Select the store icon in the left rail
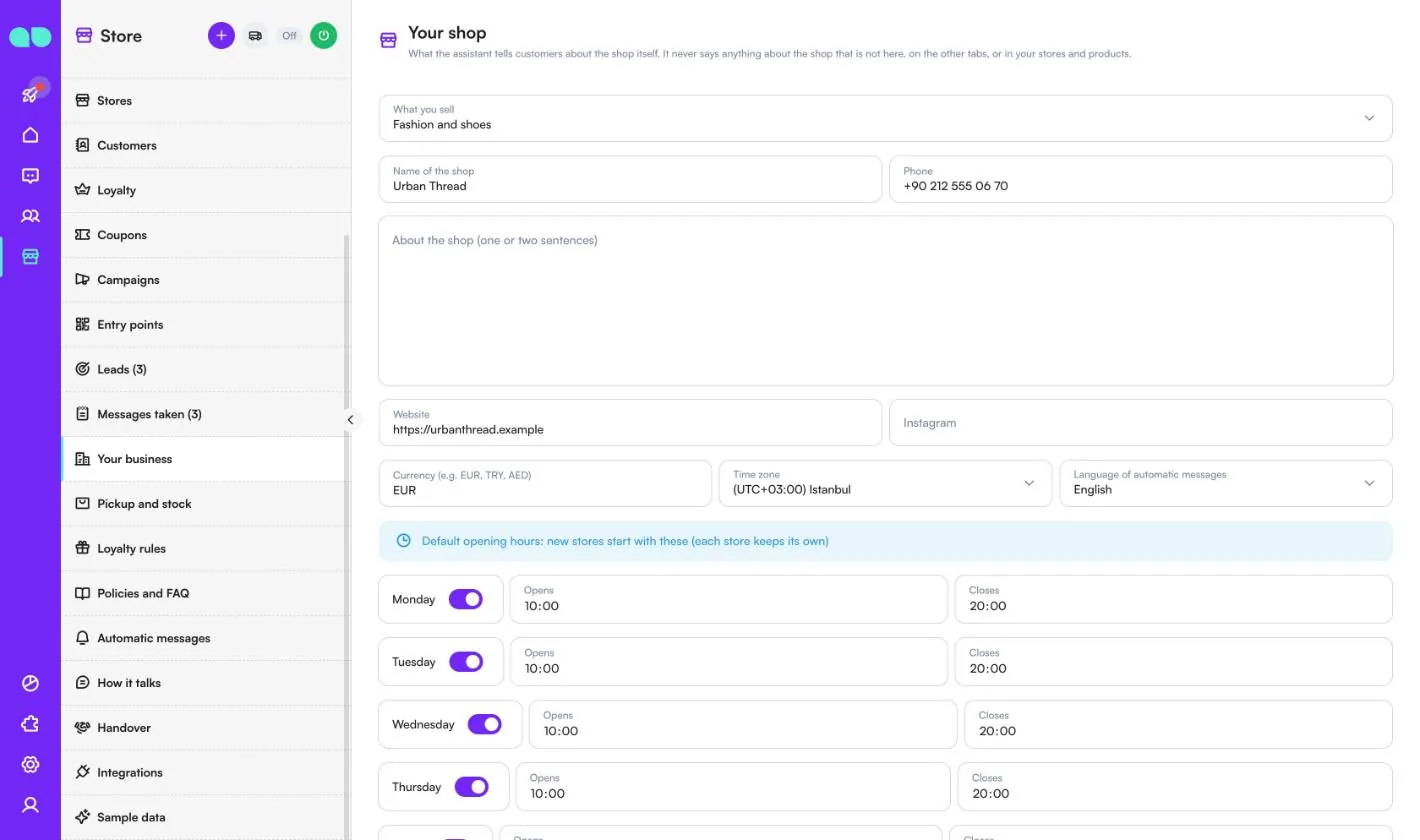 30,257
